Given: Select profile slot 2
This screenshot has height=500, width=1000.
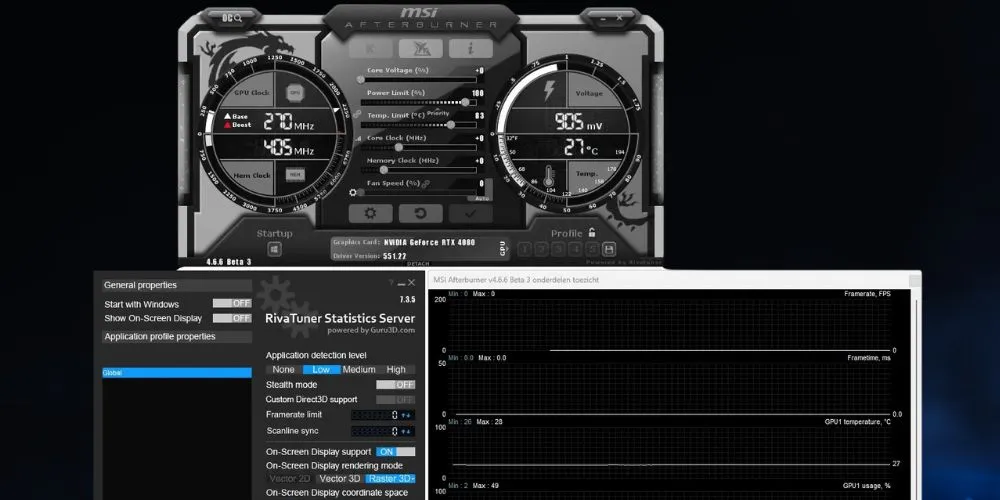Looking at the screenshot, I should (542, 249).
